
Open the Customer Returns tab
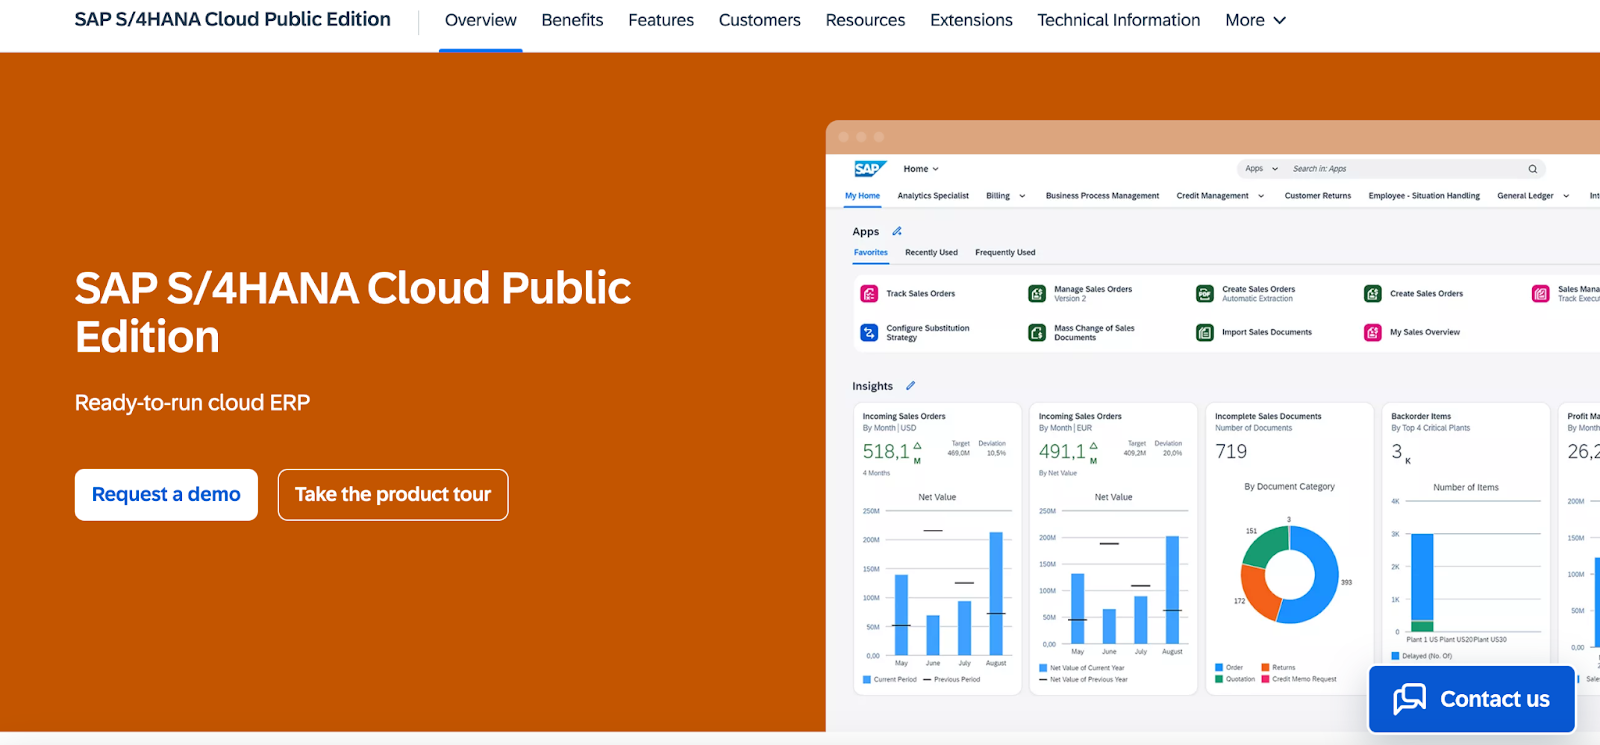(1317, 196)
